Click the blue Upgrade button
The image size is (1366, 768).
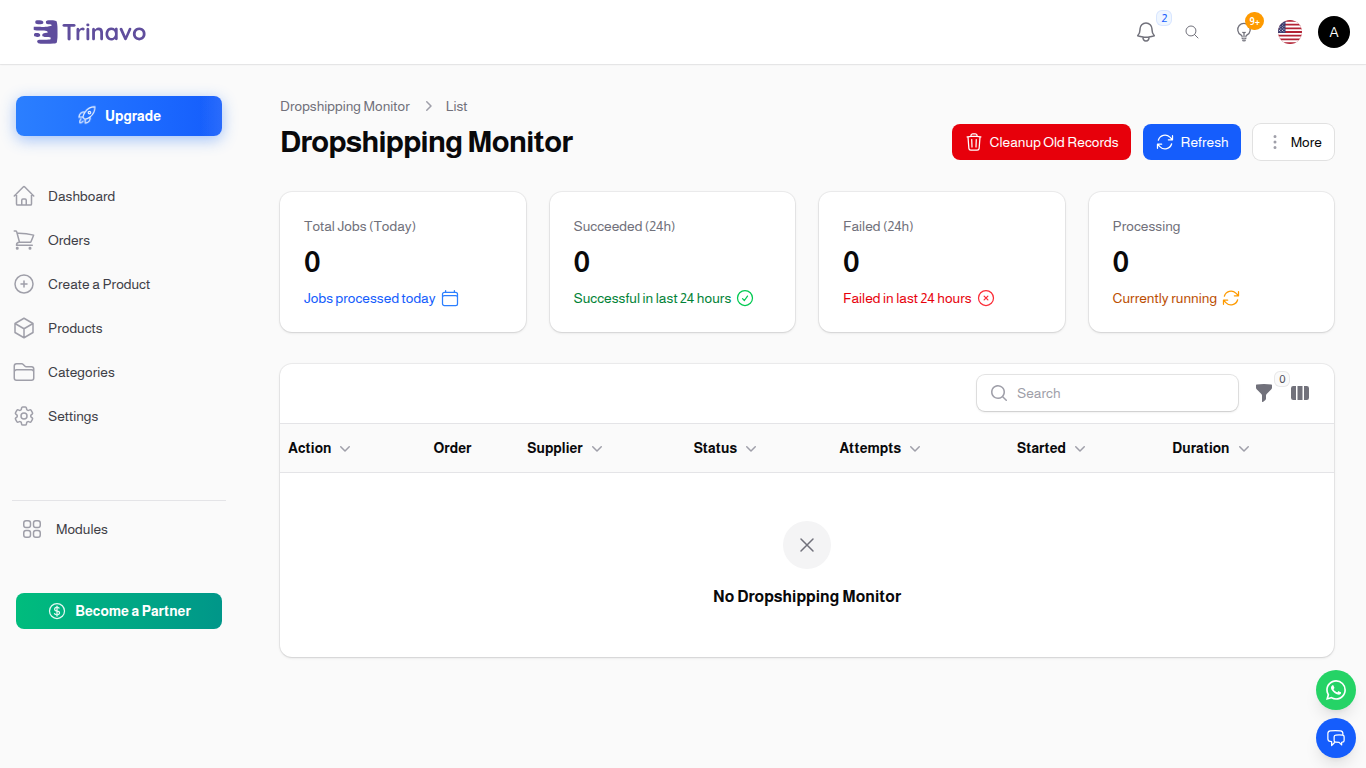(119, 116)
